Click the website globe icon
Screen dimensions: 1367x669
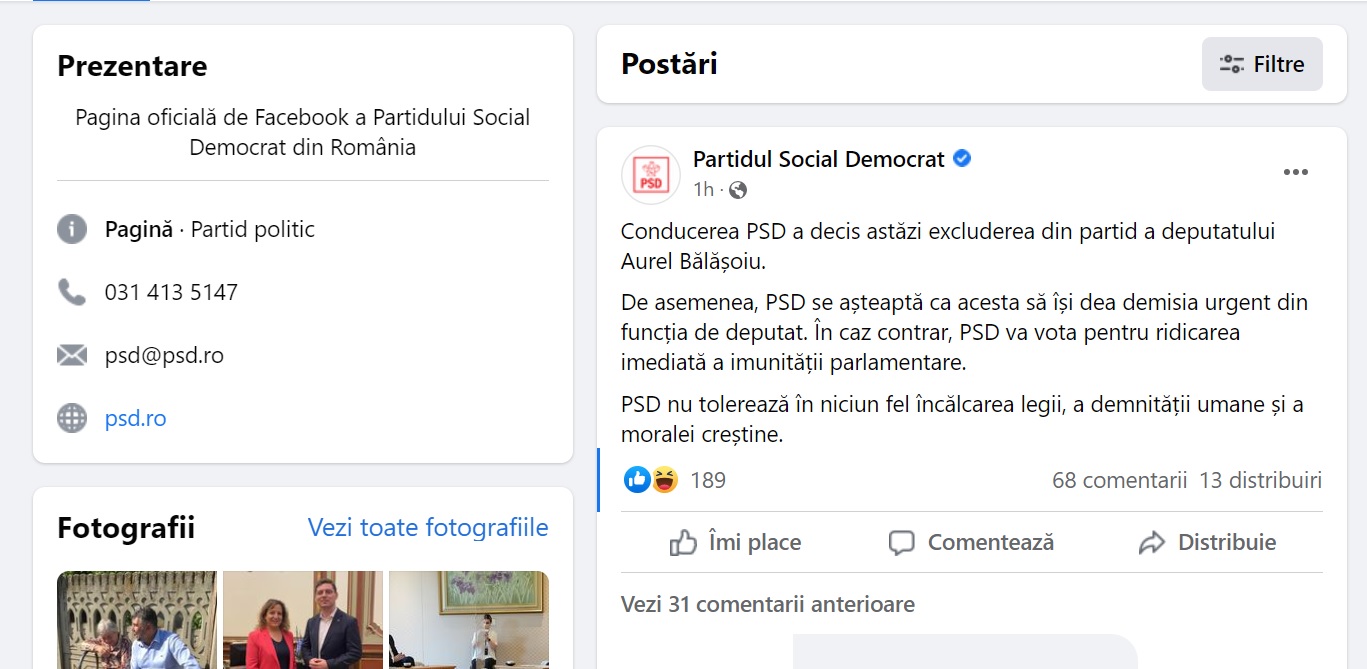(x=72, y=418)
